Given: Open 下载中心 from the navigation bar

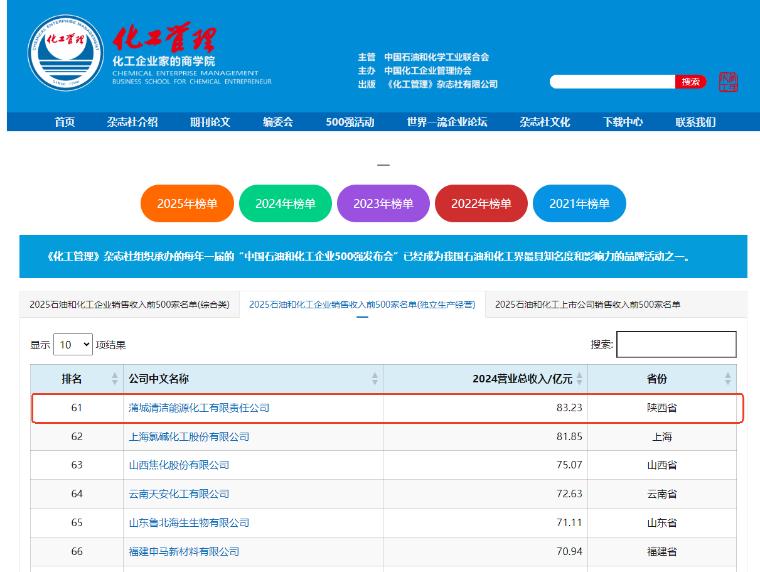Looking at the screenshot, I should 623,122.
